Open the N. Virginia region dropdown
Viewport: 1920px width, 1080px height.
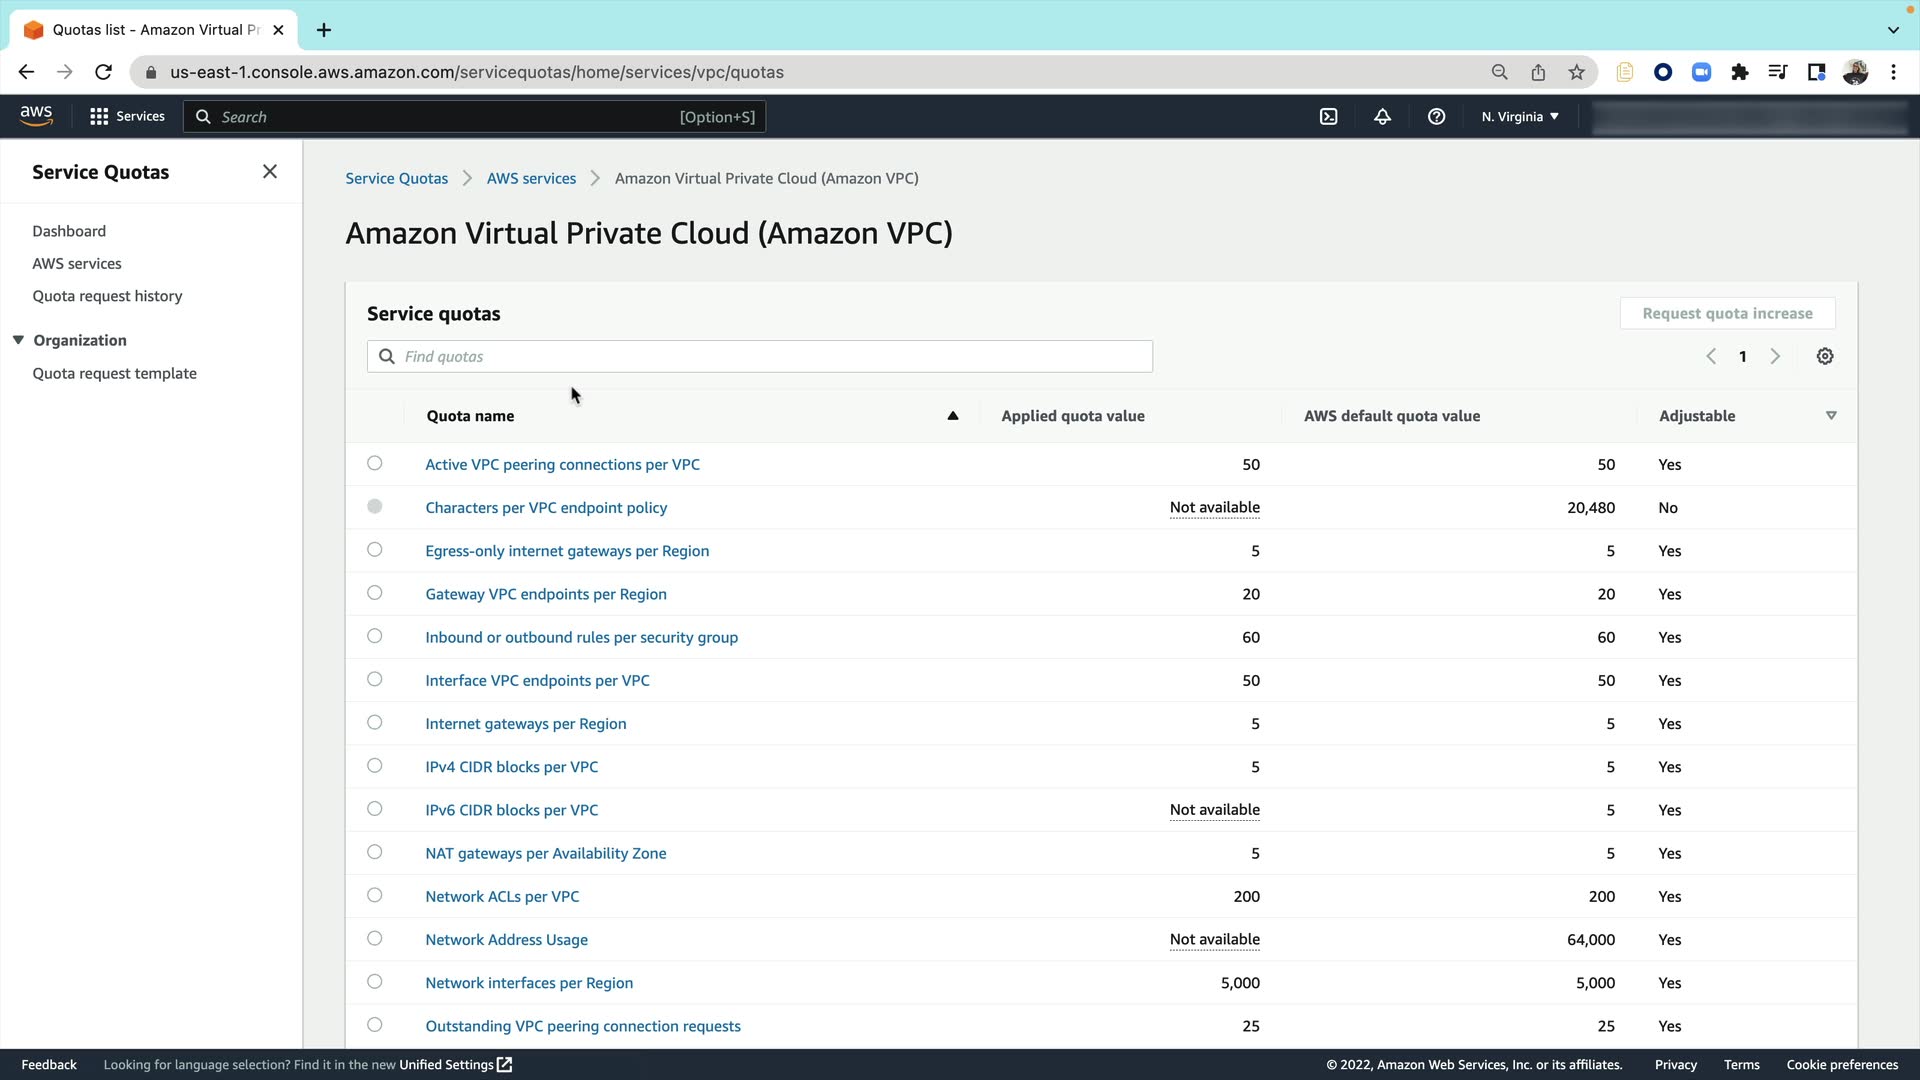tap(1520, 117)
